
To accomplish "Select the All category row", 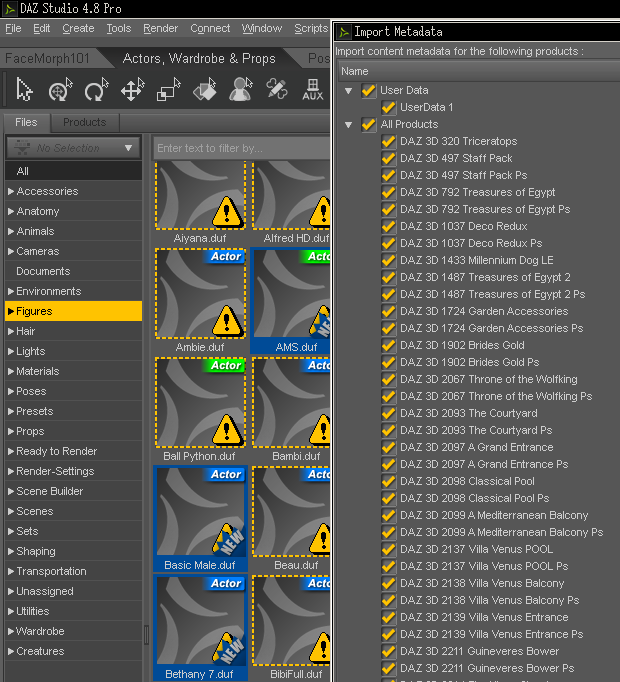I will pos(73,171).
